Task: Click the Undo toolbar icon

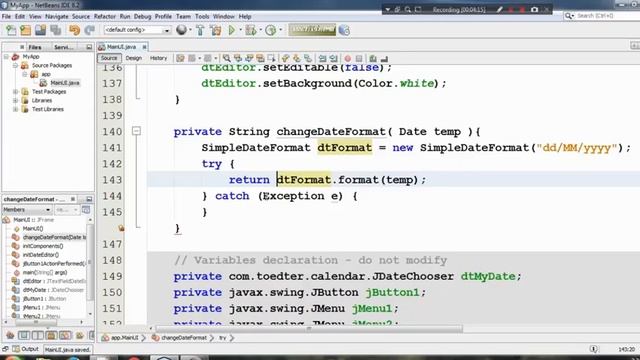Action: pos(74,30)
